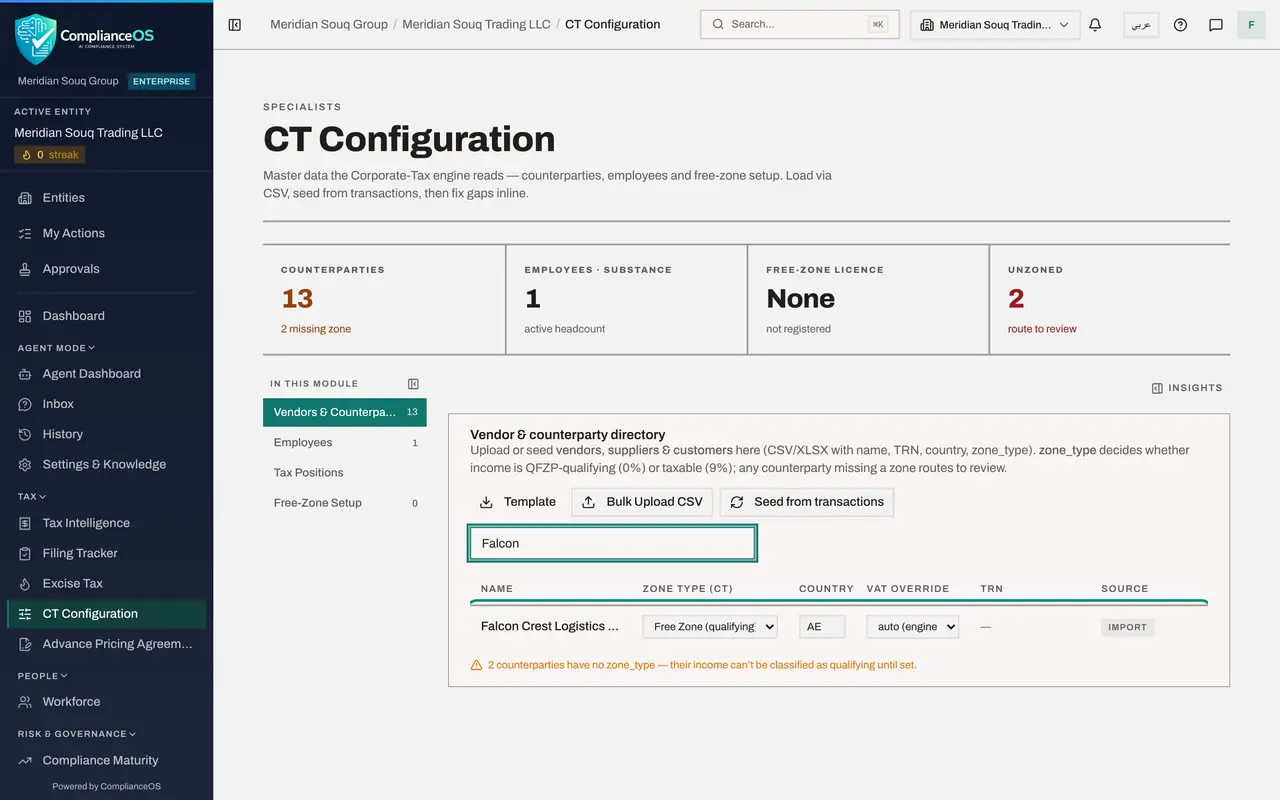Click the Source column header

(x=1125, y=589)
